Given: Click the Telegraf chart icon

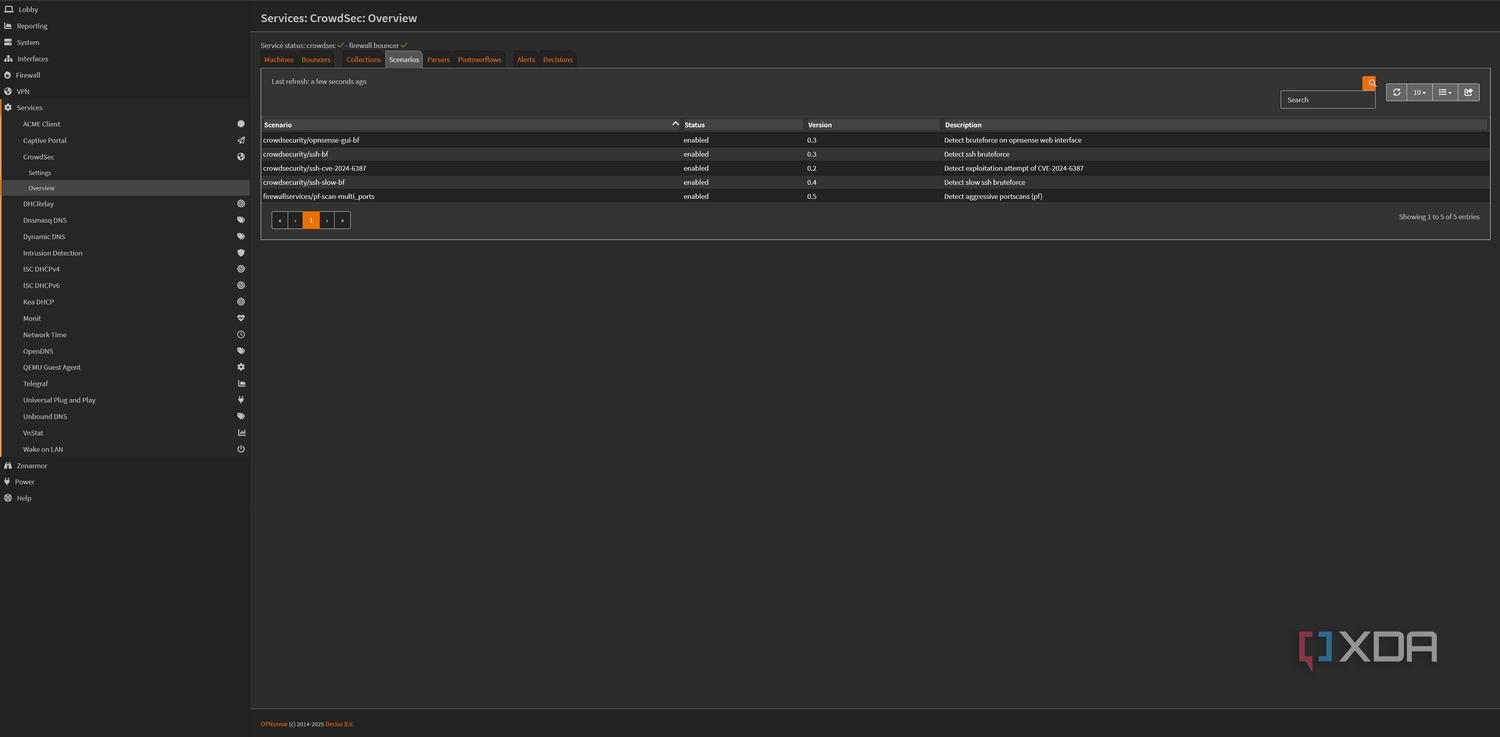Looking at the screenshot, I should pos(241,384).
